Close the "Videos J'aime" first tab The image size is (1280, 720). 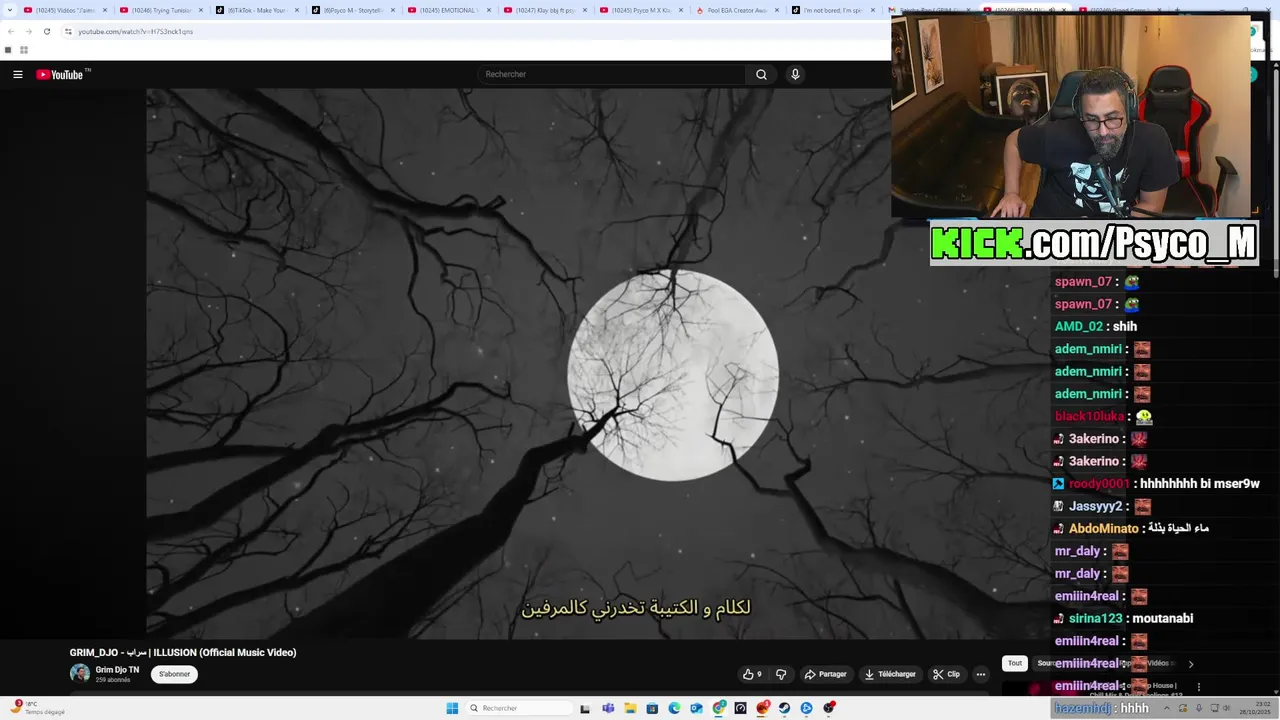point(104,10)
